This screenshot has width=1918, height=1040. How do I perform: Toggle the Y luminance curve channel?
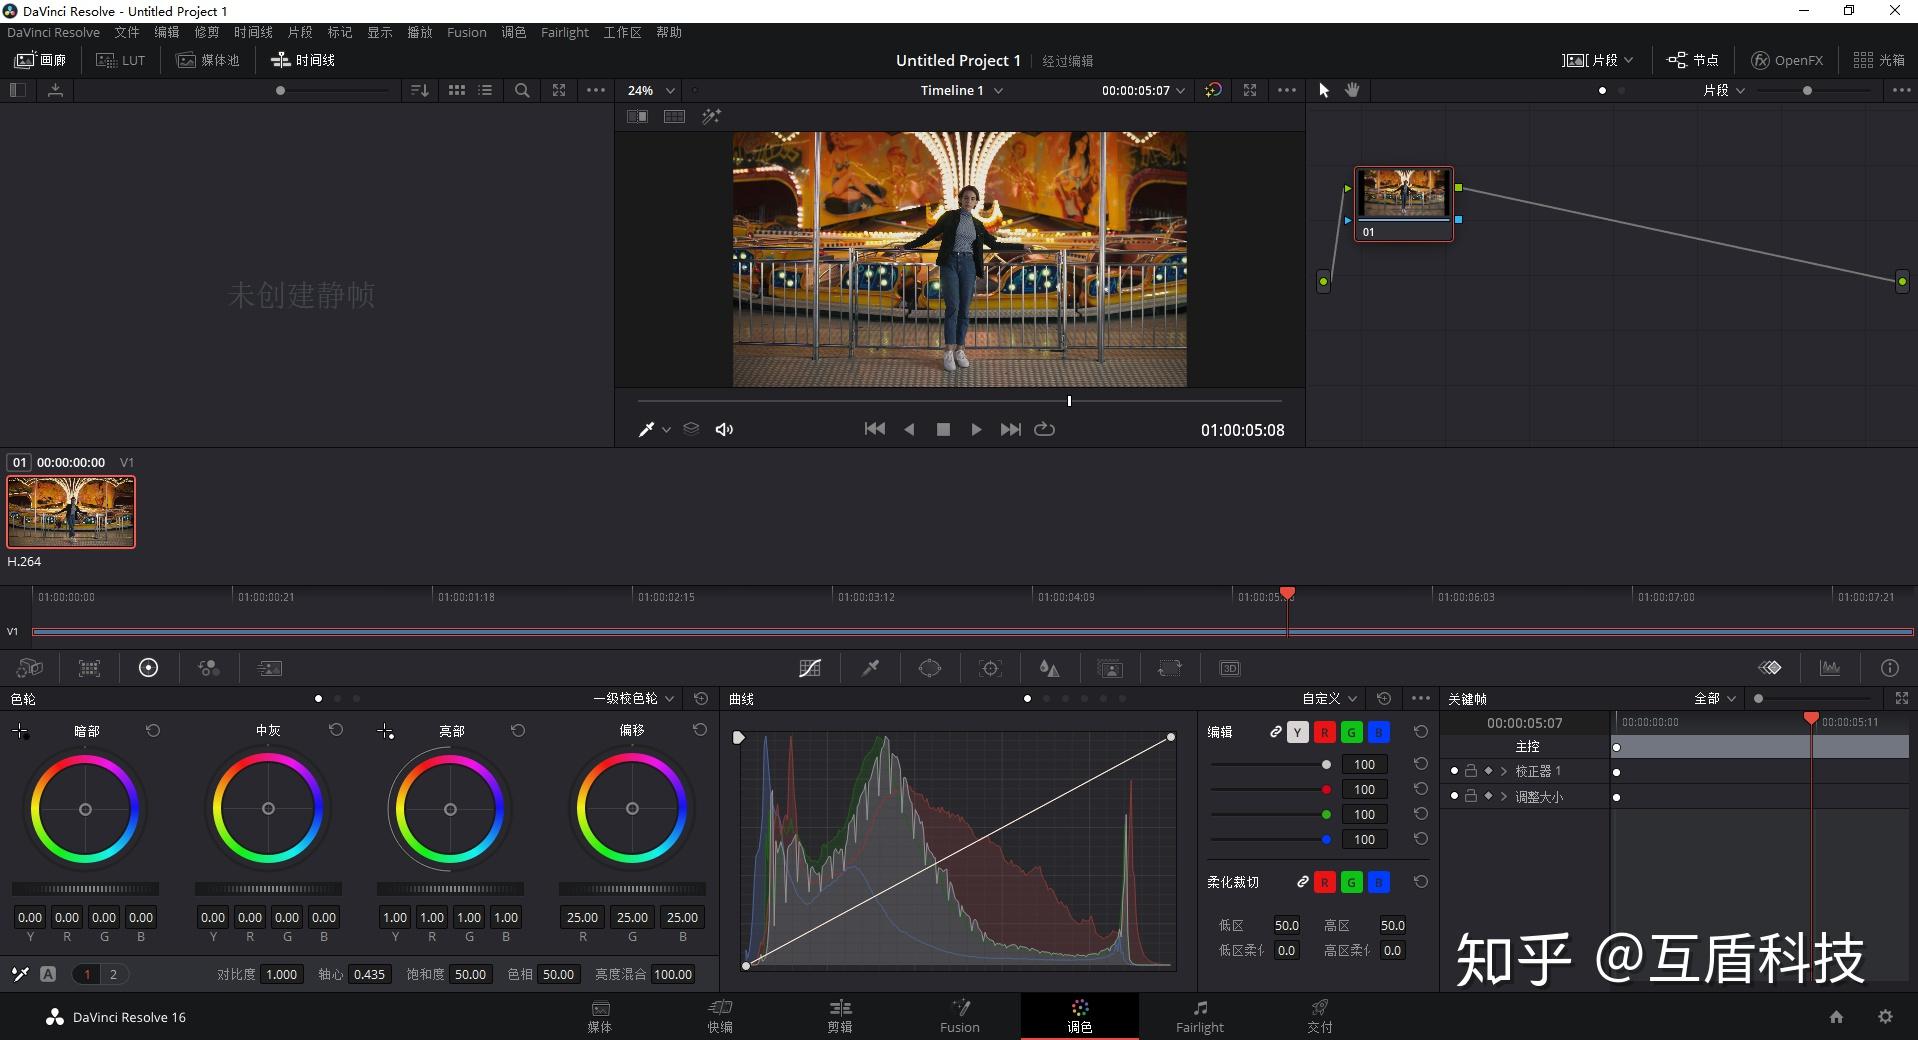[1297, 732]
